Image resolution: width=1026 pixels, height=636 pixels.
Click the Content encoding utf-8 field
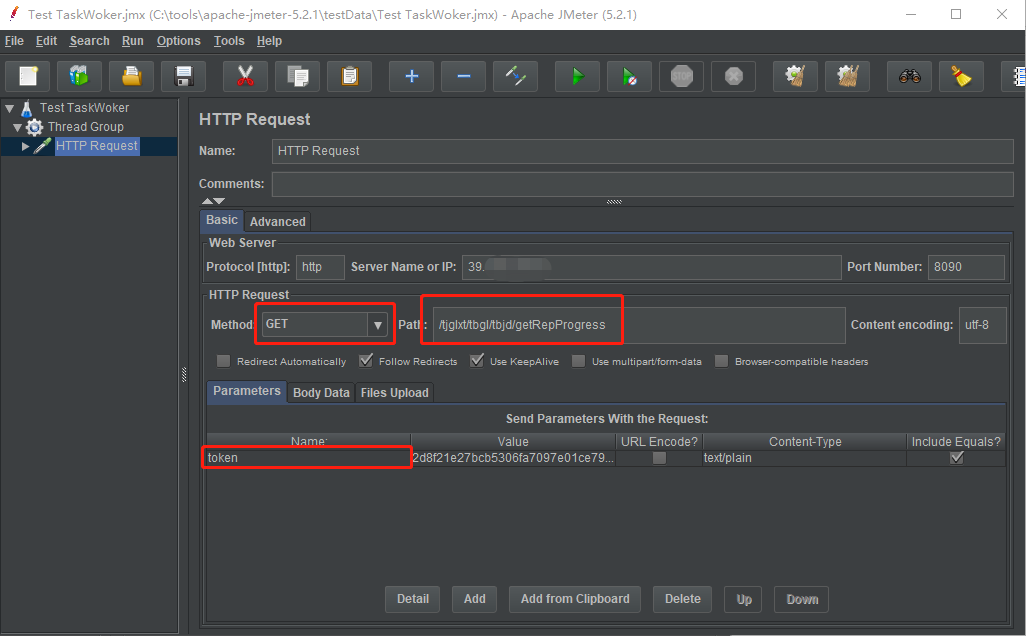[982, 325]
